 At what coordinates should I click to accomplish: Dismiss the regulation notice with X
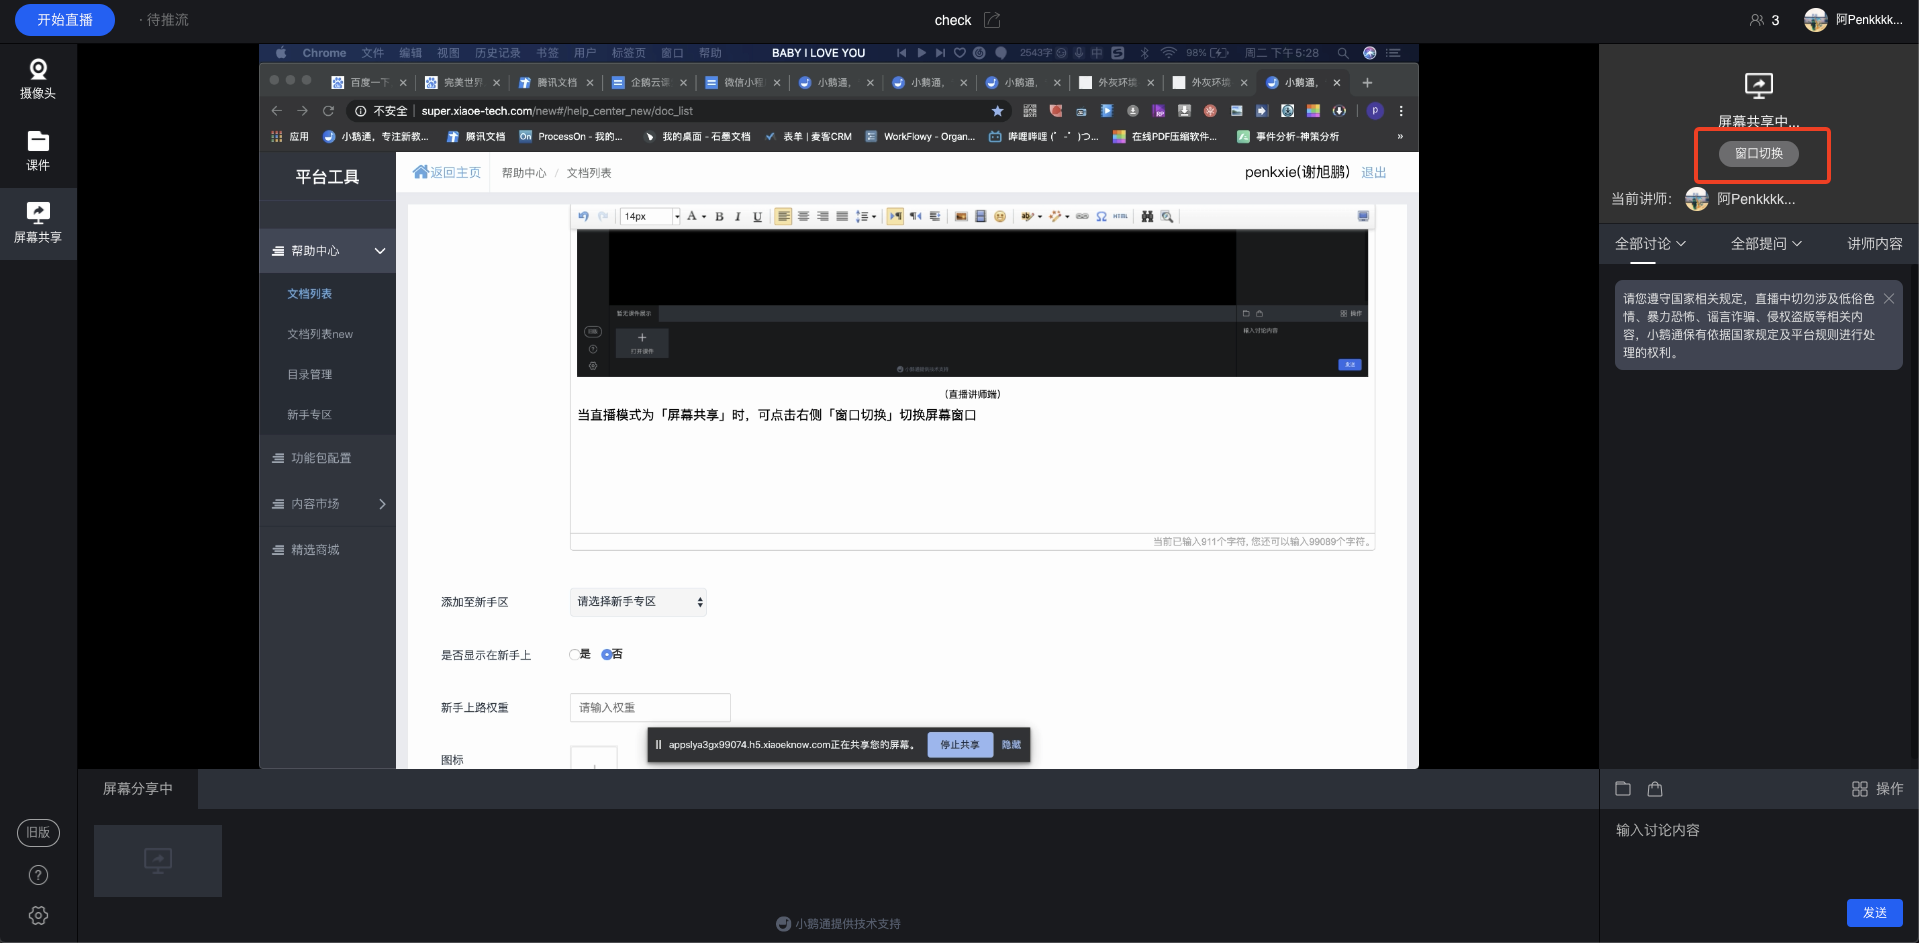click(1889, 299)
